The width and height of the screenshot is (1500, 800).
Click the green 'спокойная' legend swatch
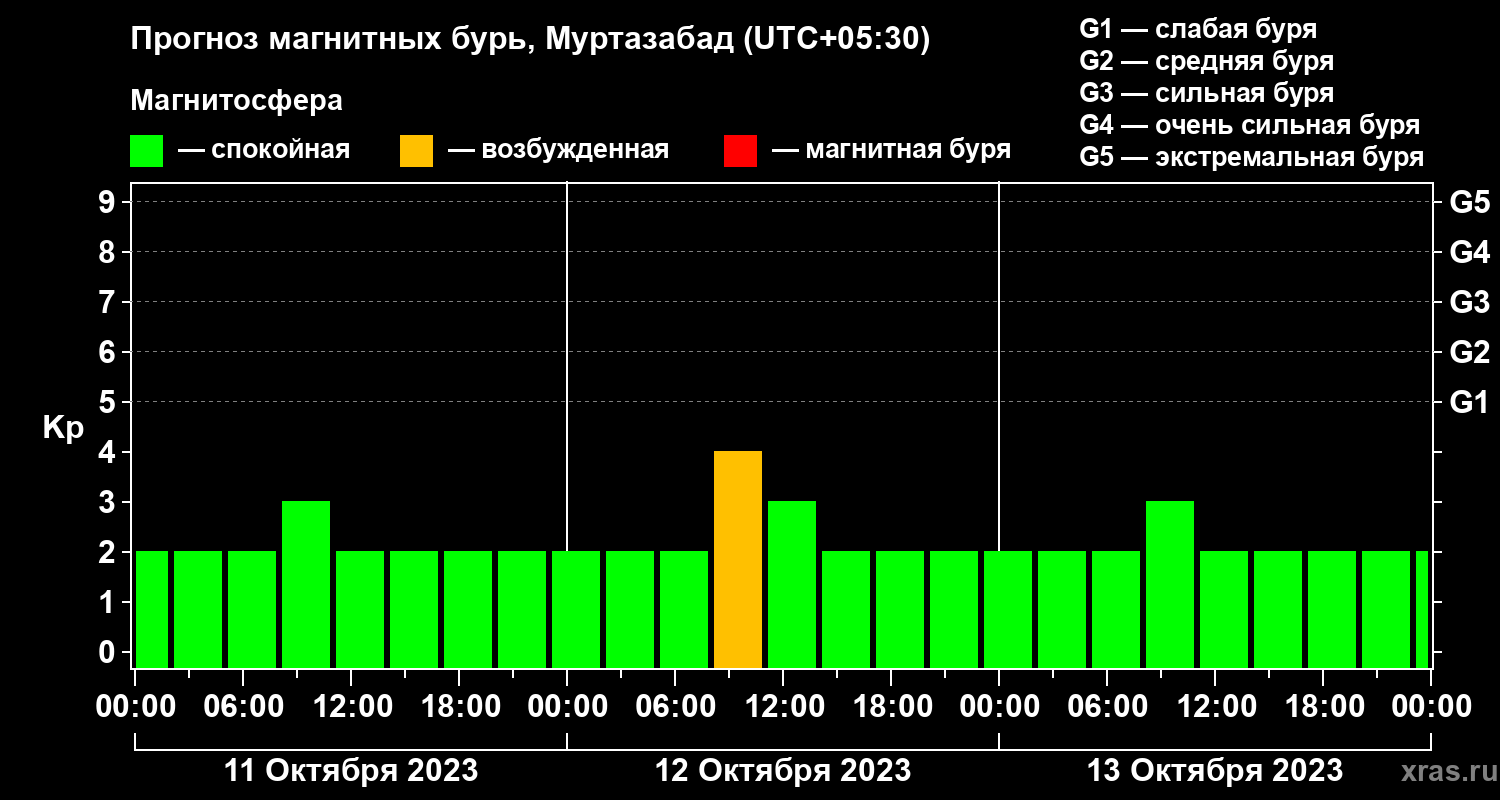pos(146,151)
